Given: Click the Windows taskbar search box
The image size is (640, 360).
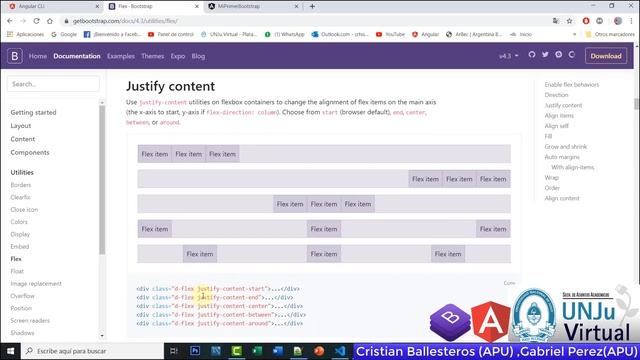Looking at the screenshot, I should click(93, 351).
